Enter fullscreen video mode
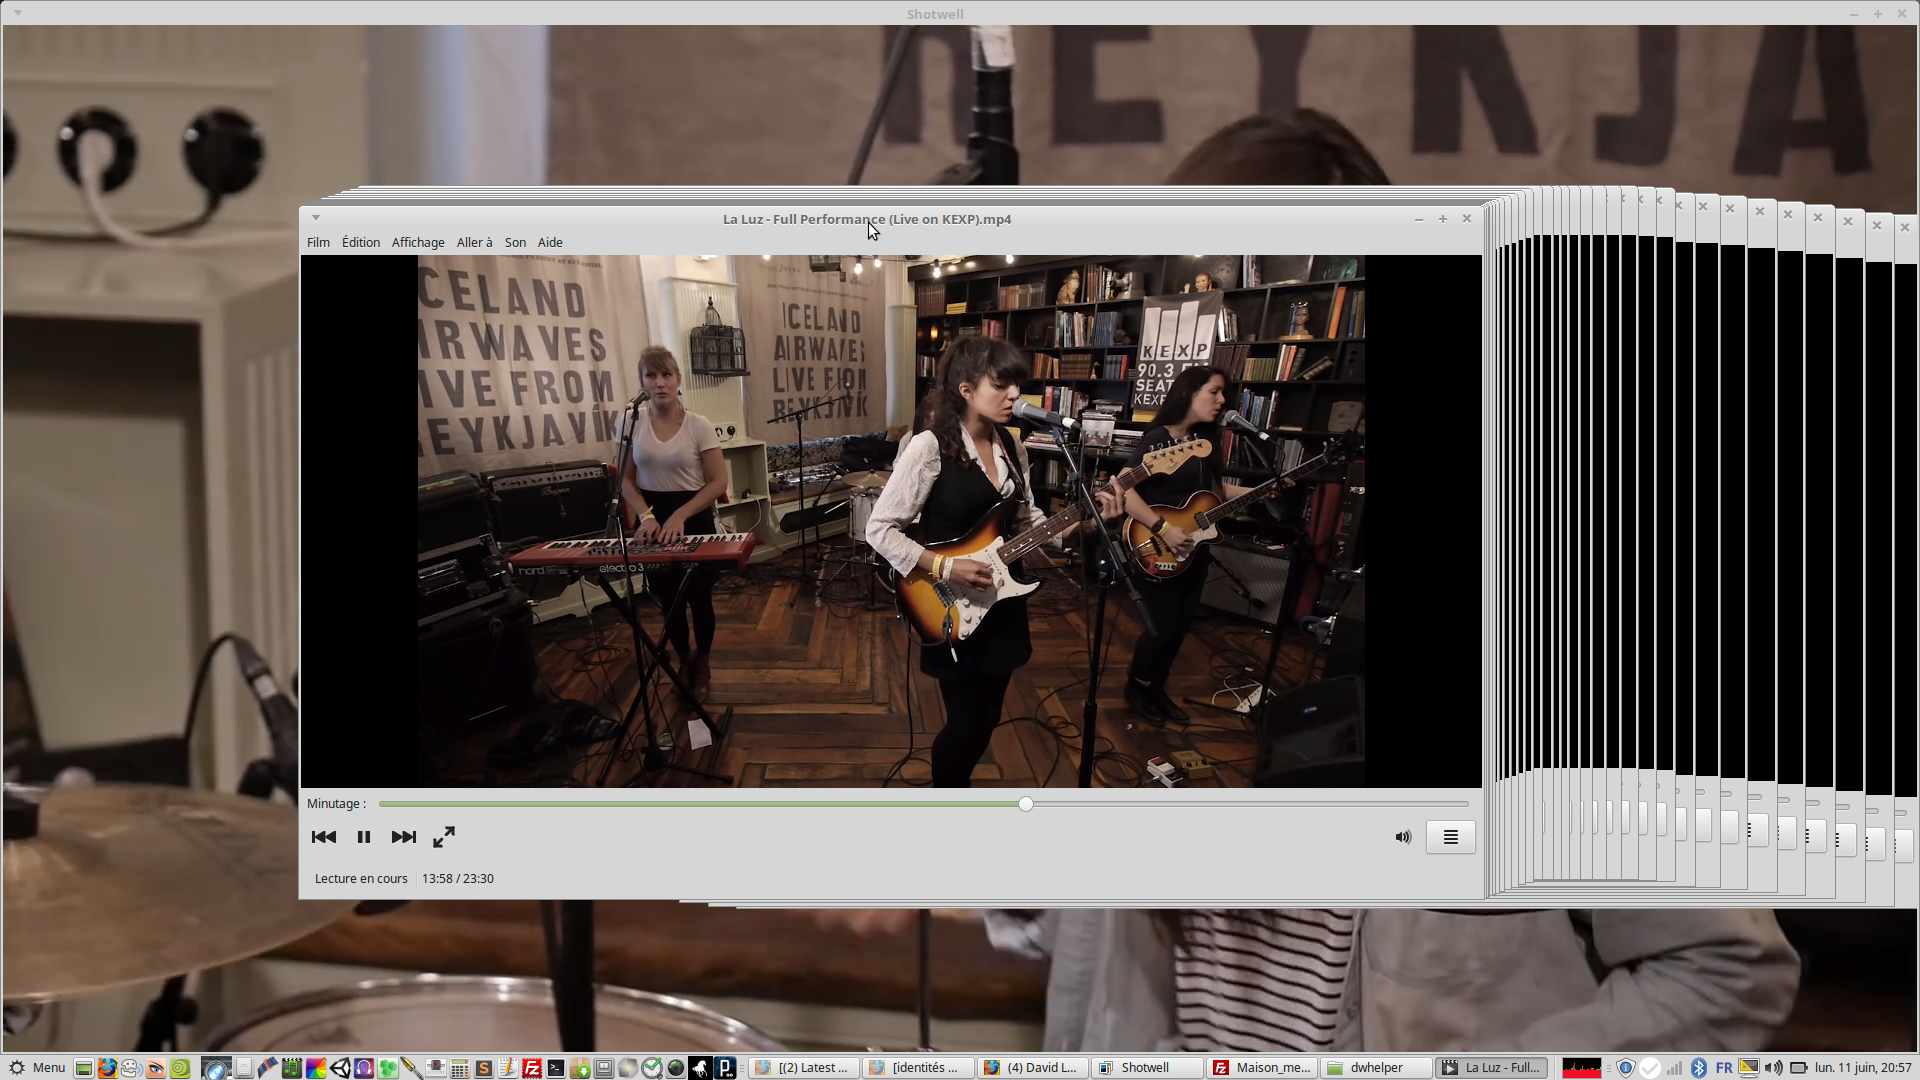Image resolution: width=1920 pixels, height=1080 pixels. tap(444, 837)
